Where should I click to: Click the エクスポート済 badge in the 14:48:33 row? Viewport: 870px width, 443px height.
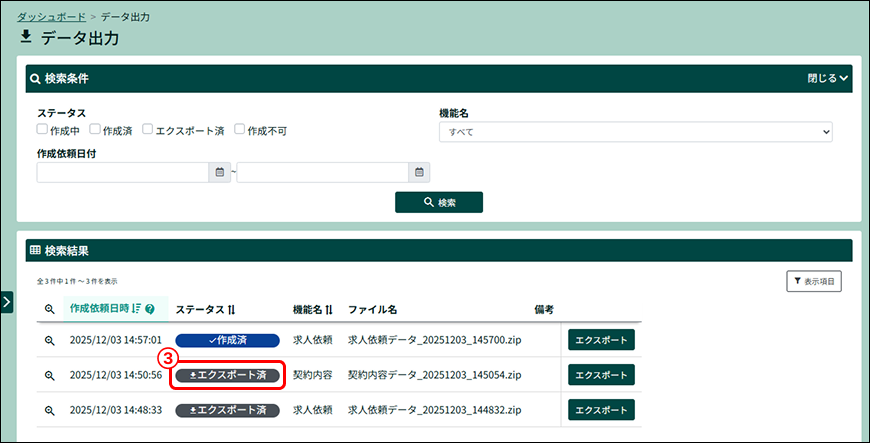(227, 410)
